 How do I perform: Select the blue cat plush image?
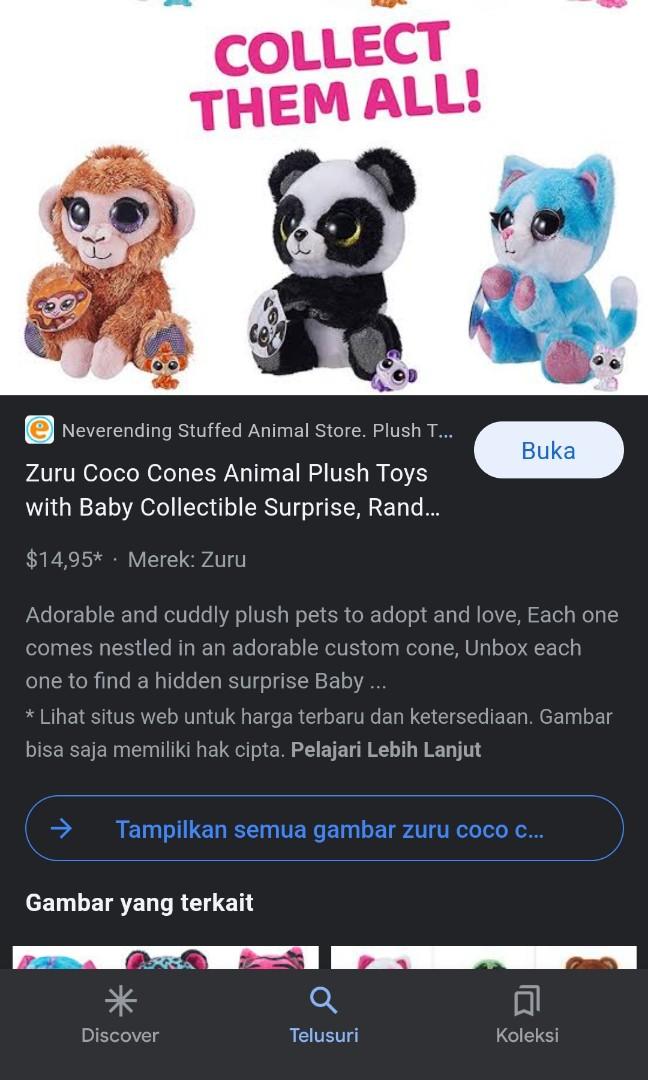(554, 269)
